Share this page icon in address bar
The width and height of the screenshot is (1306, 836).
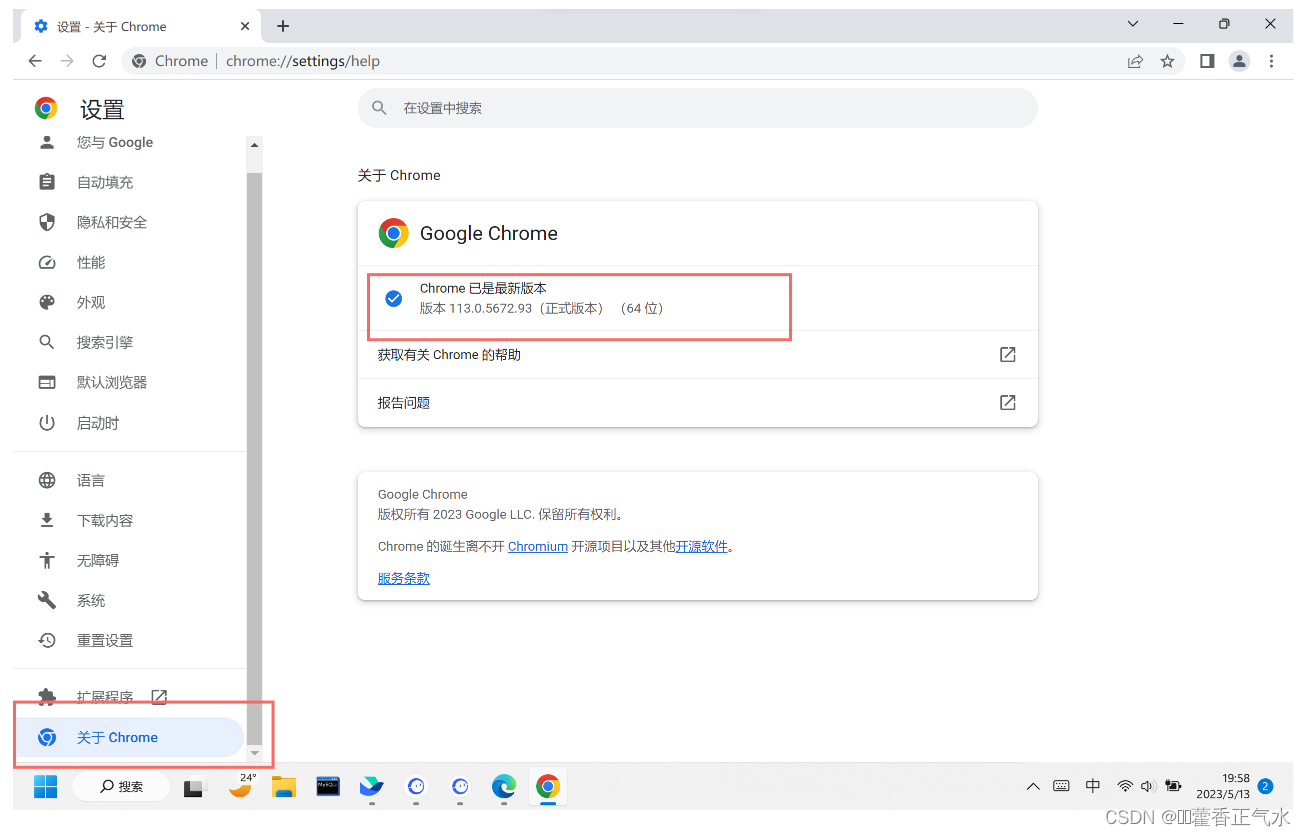tap(1135, 61)
